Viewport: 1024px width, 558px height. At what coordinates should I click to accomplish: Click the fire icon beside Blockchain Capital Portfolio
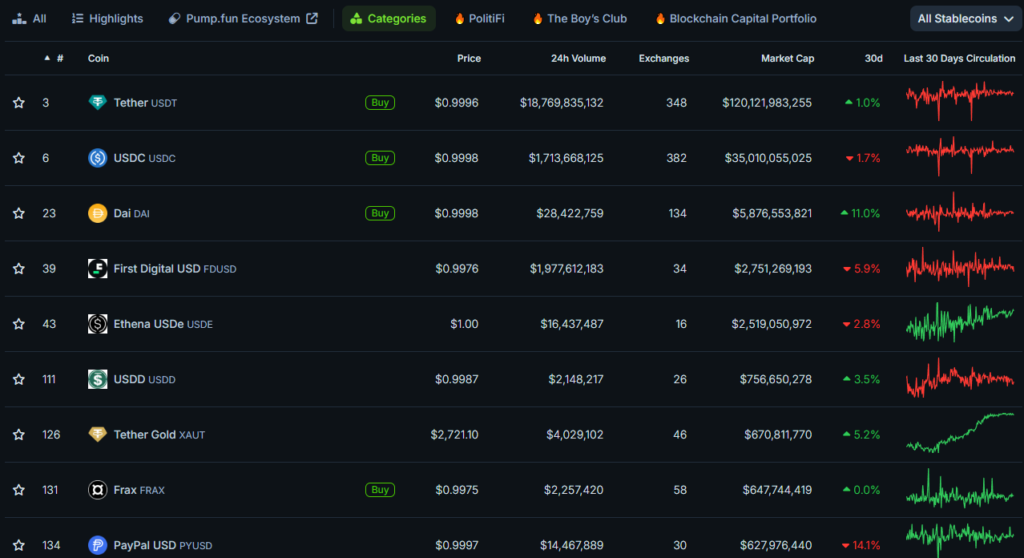[660, 19]
